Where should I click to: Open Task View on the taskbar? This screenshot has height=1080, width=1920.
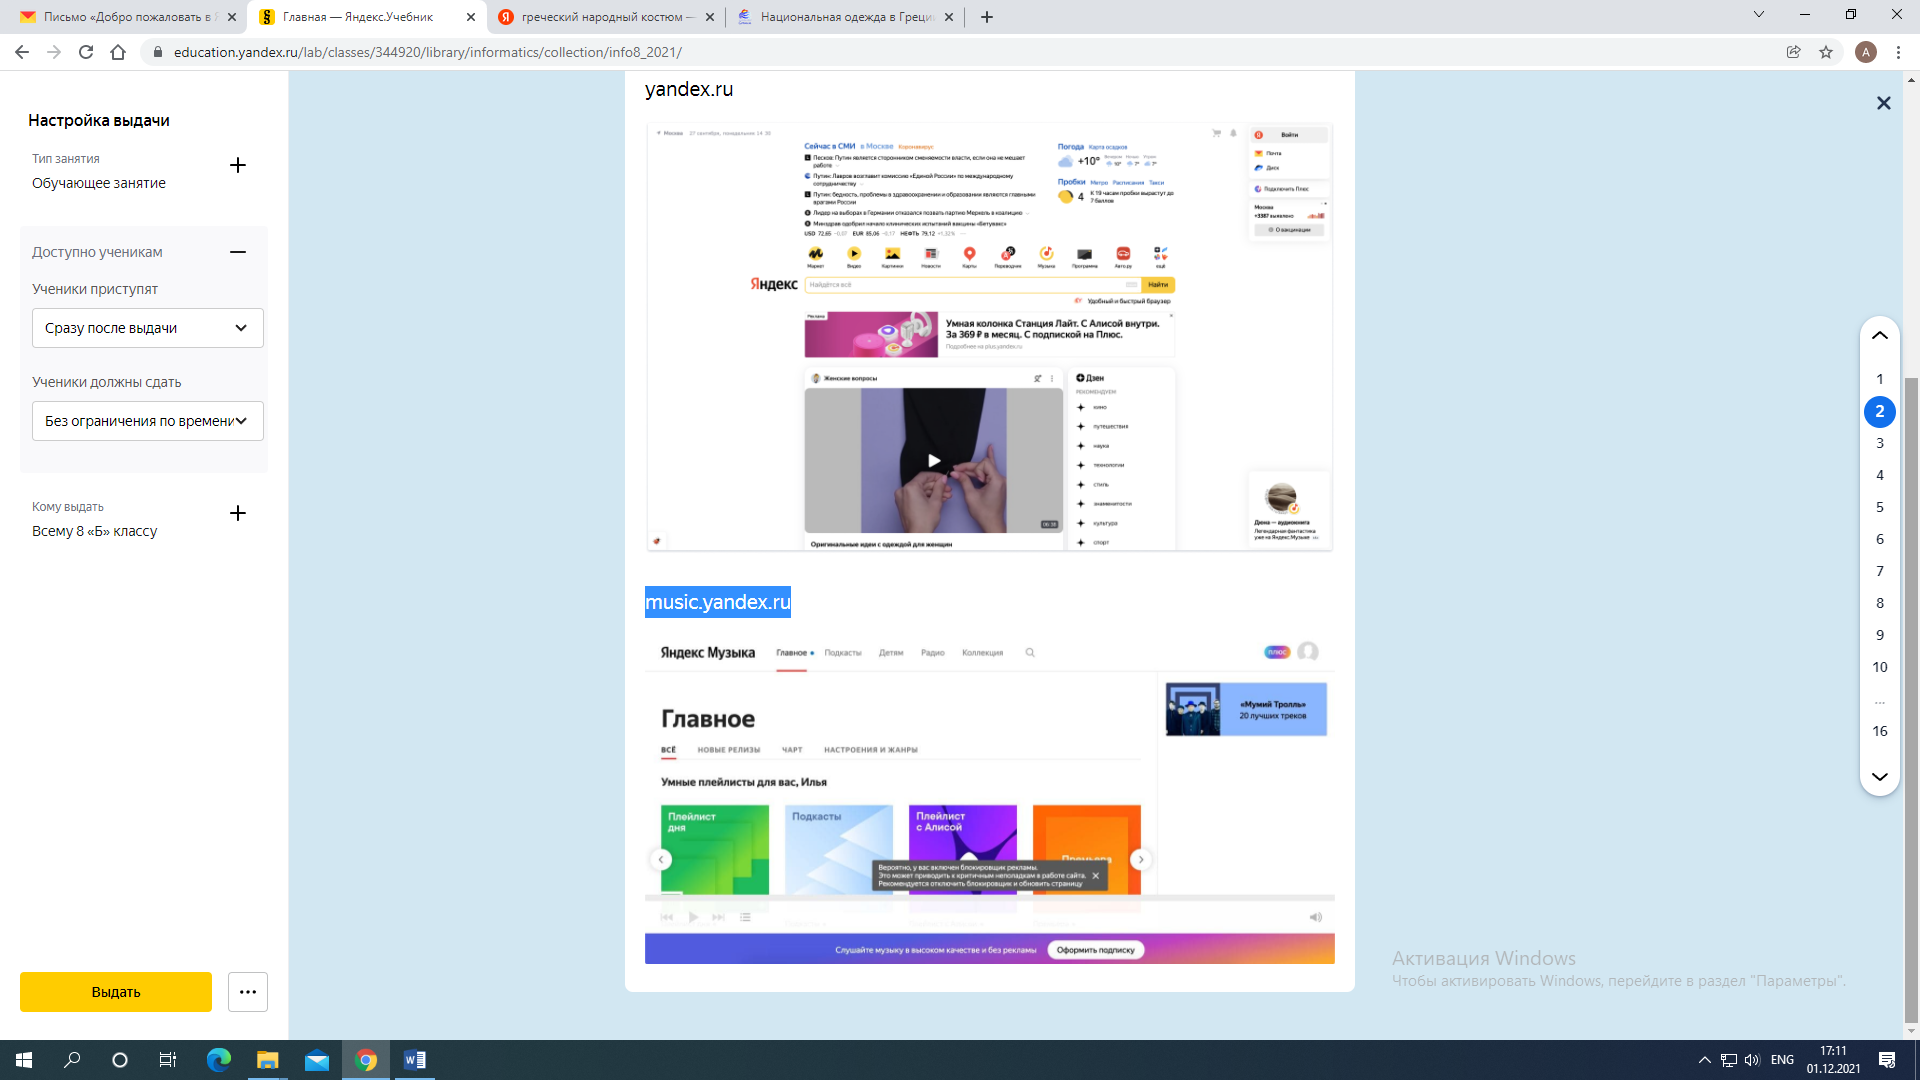168,1060
